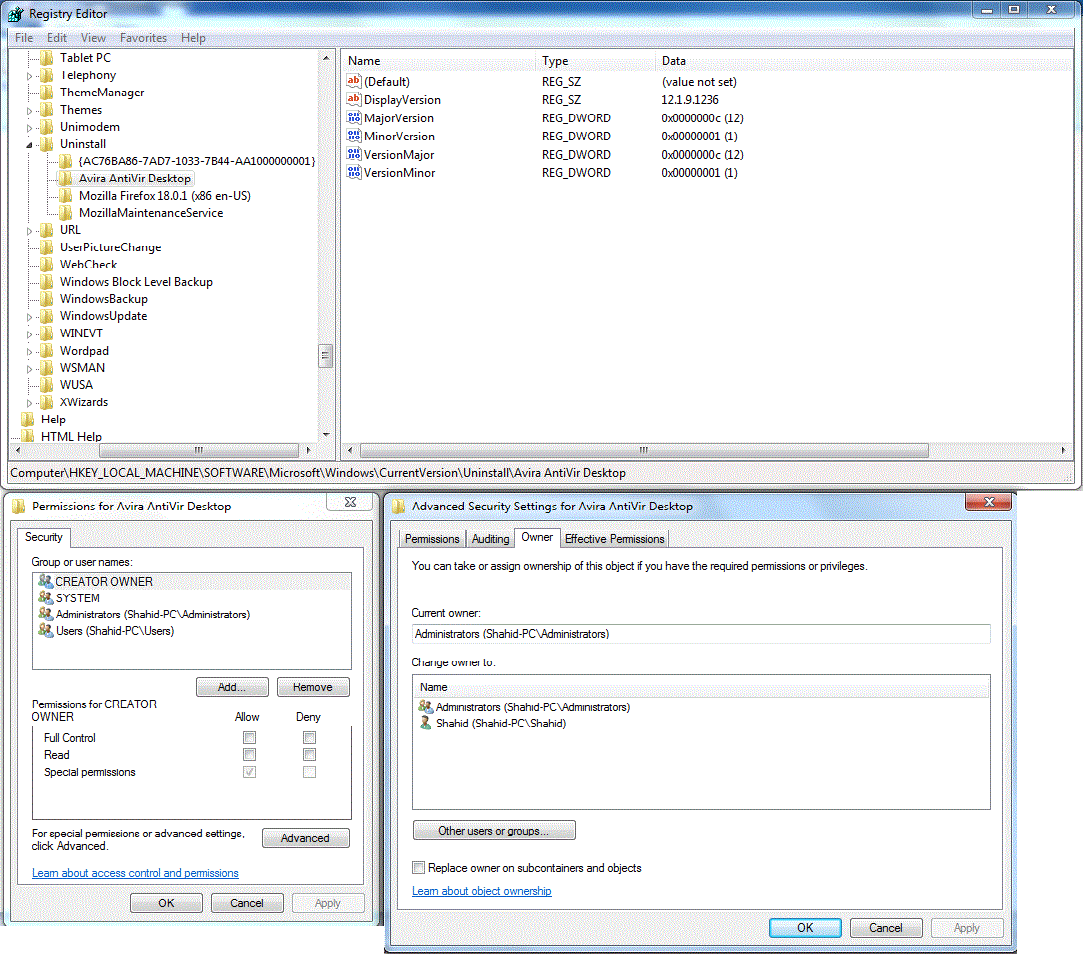The width and height of the screenshot is (1083, 954).
Task: Expand the WINEVT key
Action: [29, 334]
